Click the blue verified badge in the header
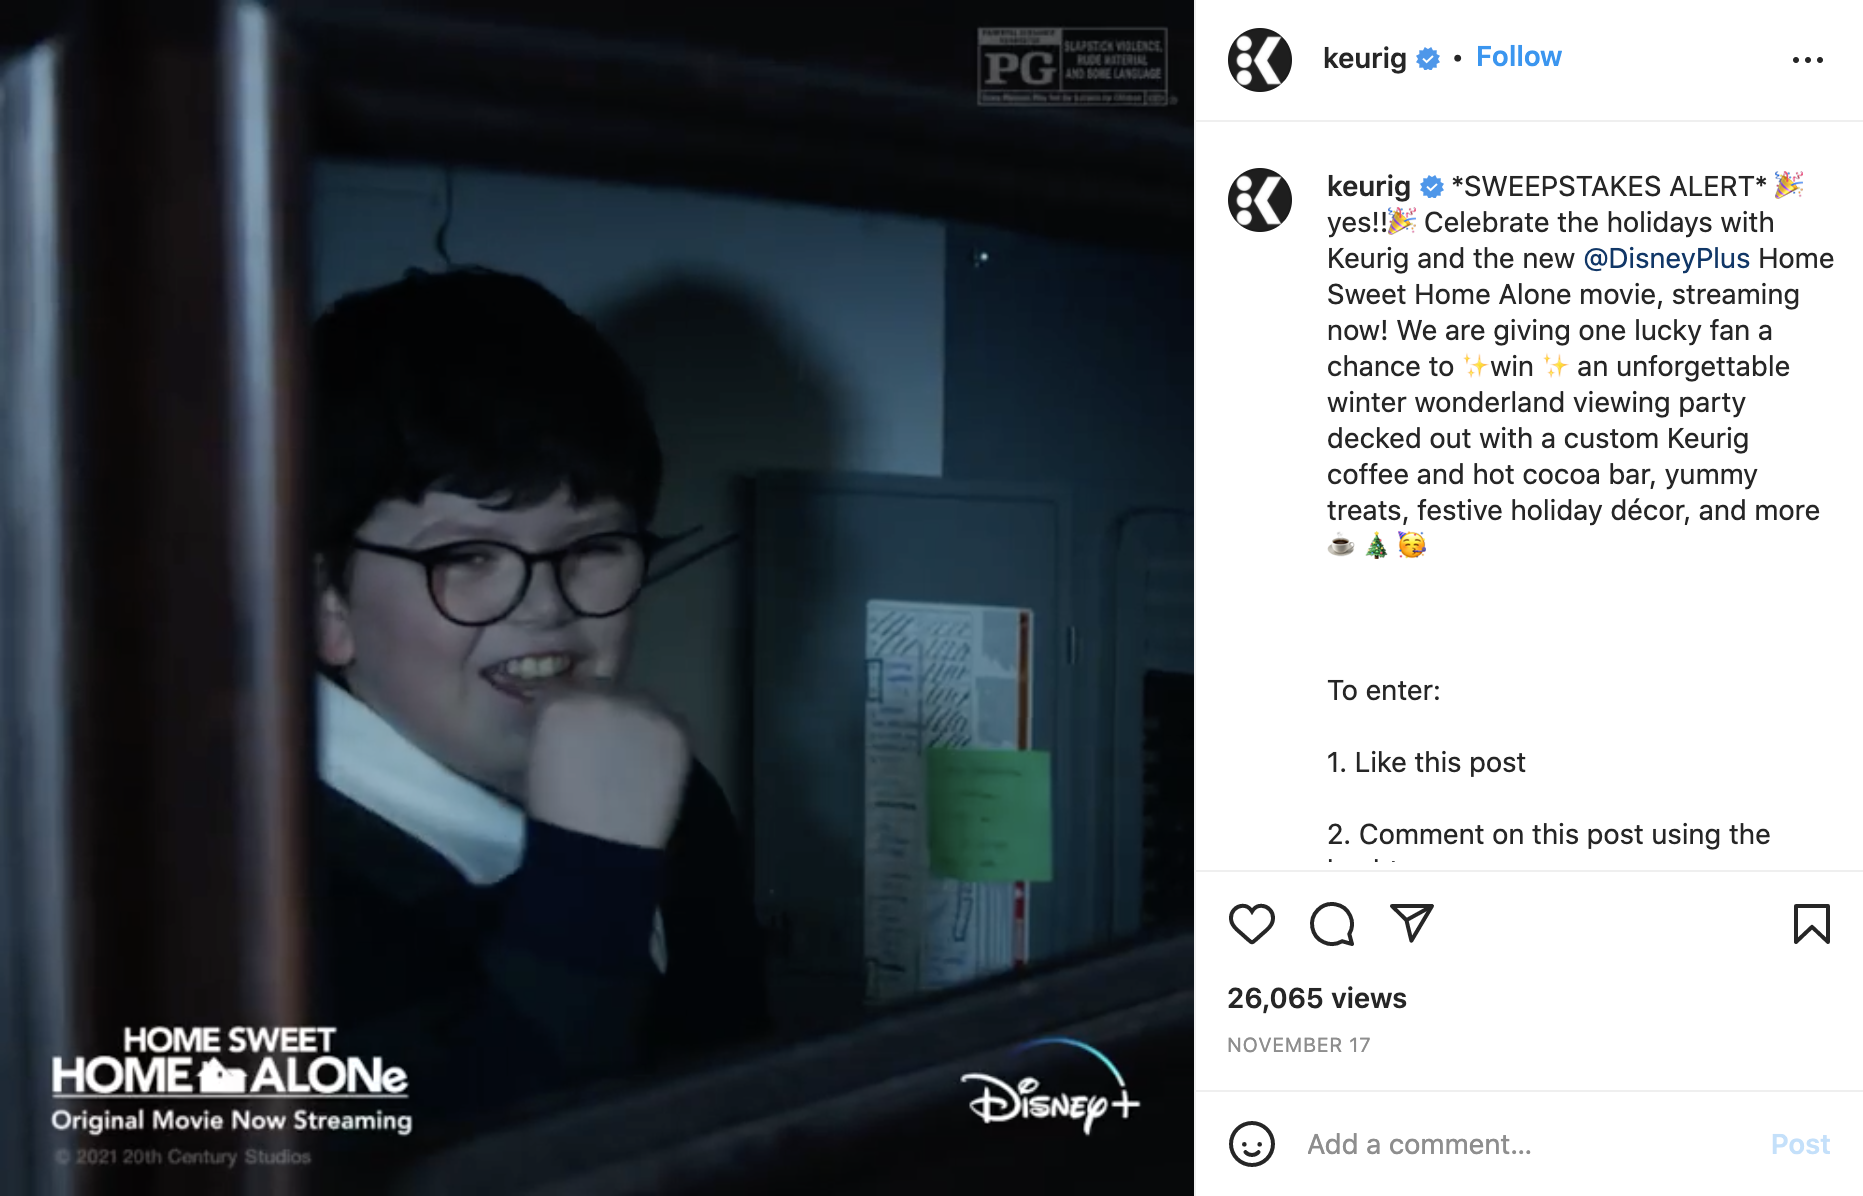The height and width of the screenshot is (1196, 1863). coord(1429,59)
